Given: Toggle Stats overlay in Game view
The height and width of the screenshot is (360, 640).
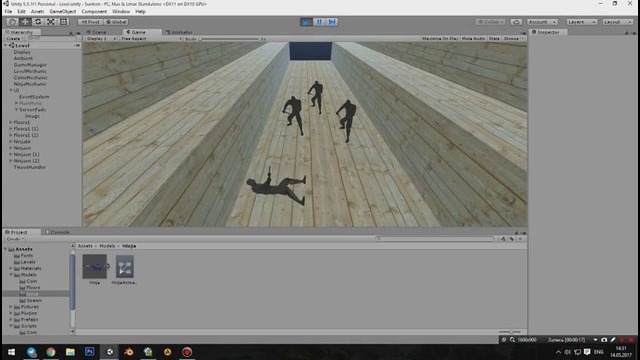Looking at the screenshot, I should coord(494,38).
